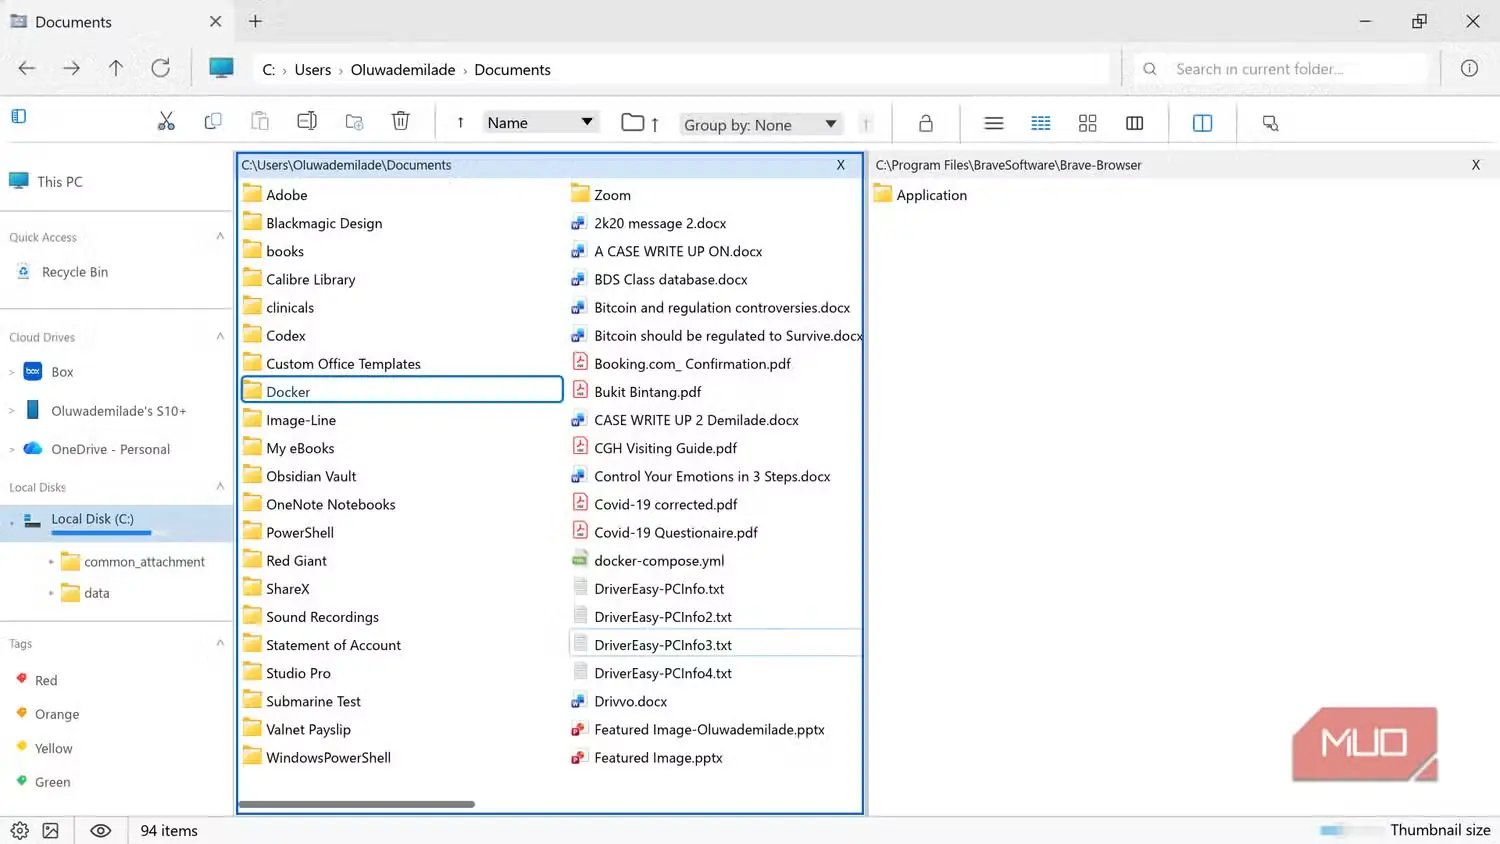The image size is (1500, 844).
Task: Open settings gear in status bar
Action: [x=20, y=831]
